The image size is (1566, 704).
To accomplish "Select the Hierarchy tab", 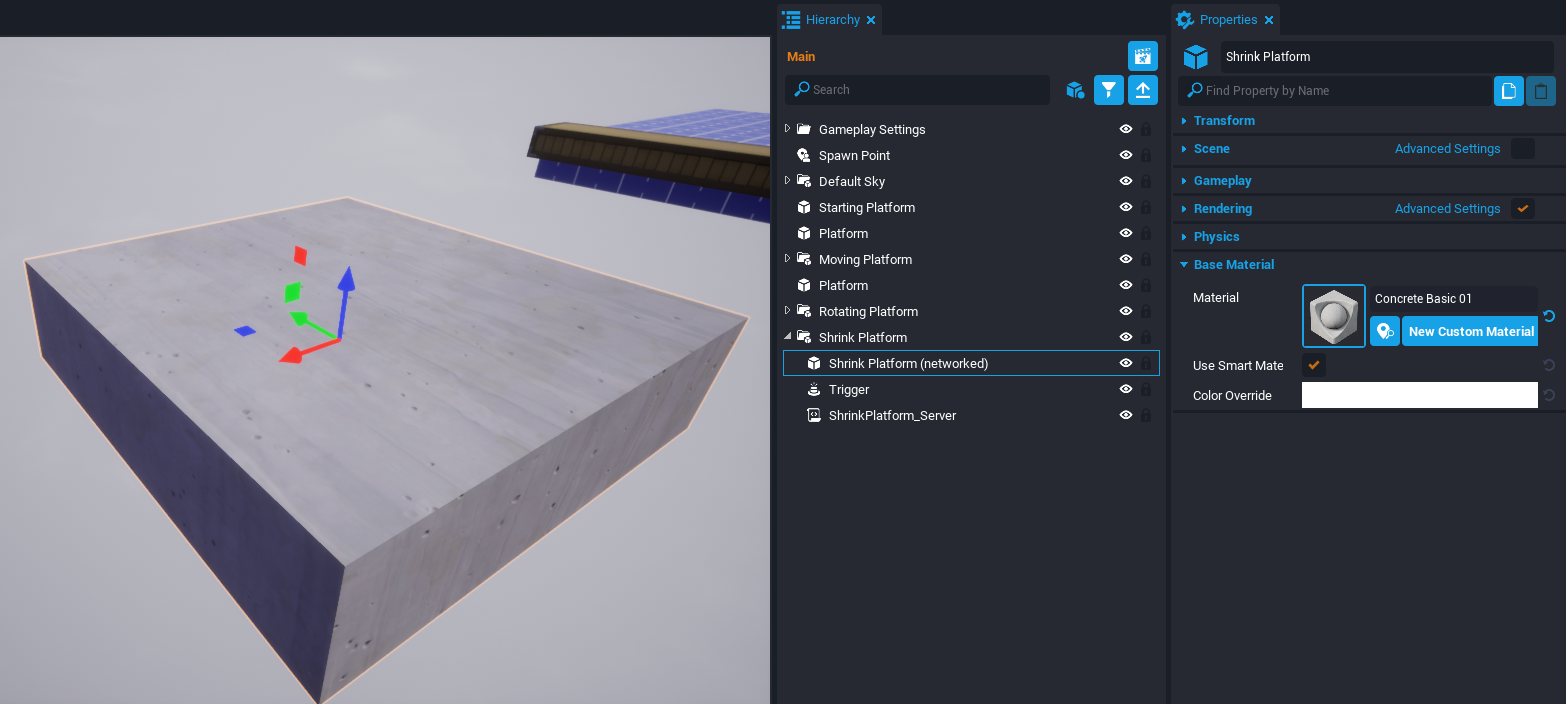I will (x=830, y=19).
